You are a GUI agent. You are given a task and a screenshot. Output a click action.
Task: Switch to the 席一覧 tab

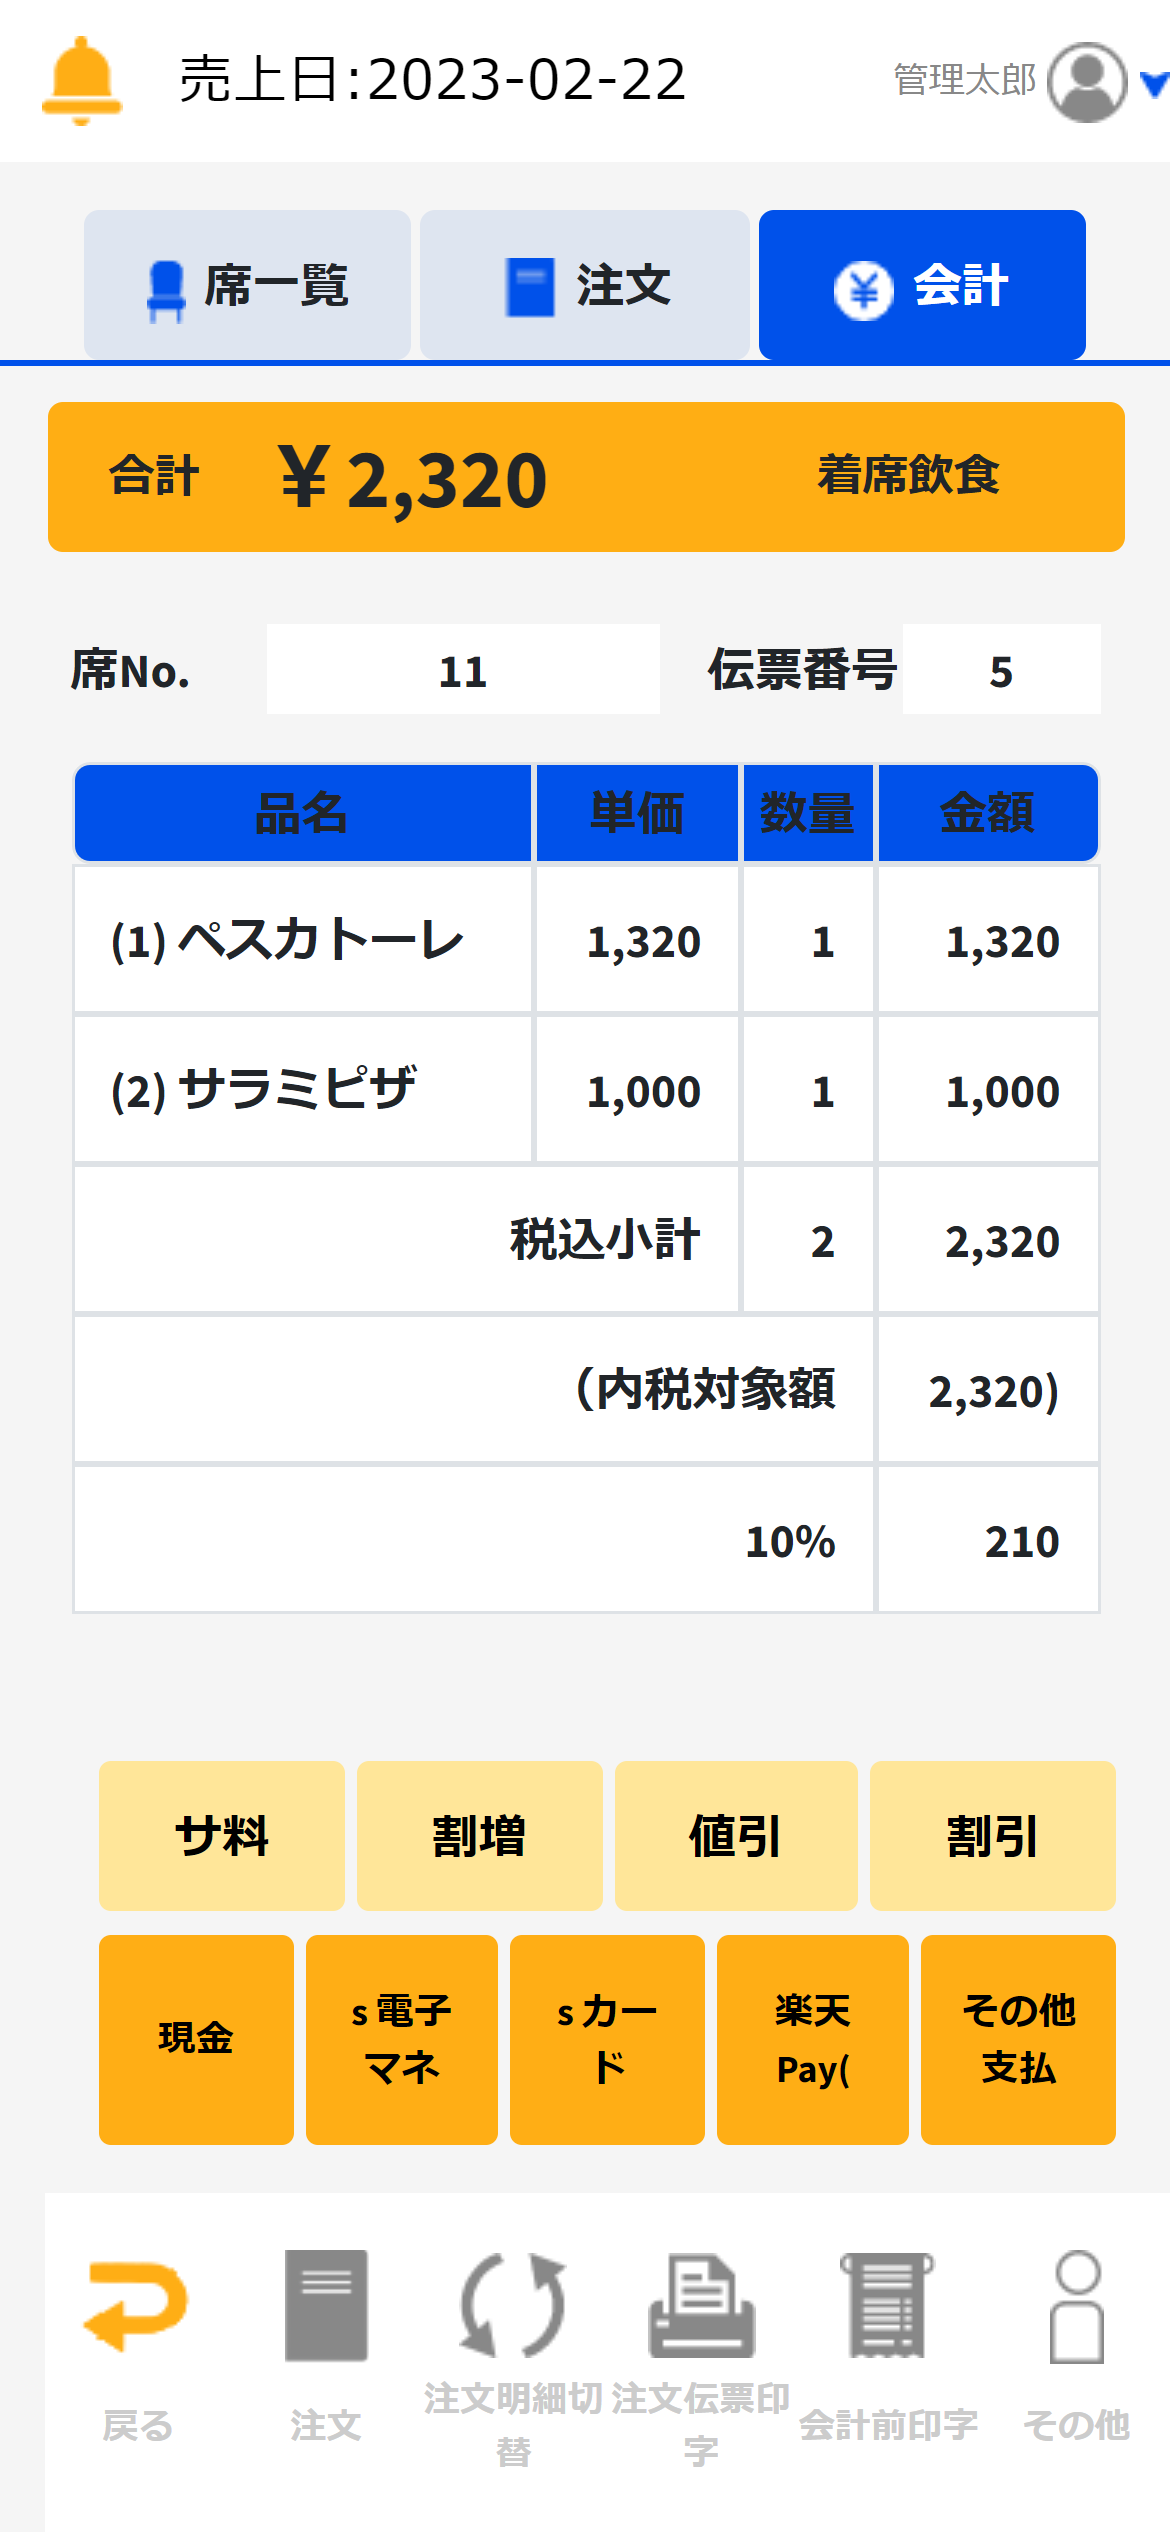pos(247,285)
